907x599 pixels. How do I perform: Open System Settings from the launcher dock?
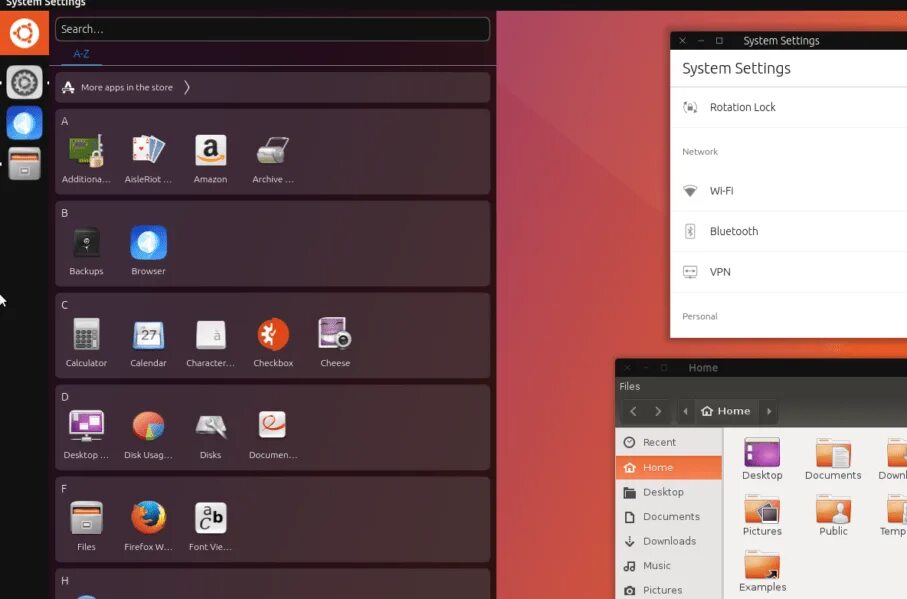coord(24,83)
